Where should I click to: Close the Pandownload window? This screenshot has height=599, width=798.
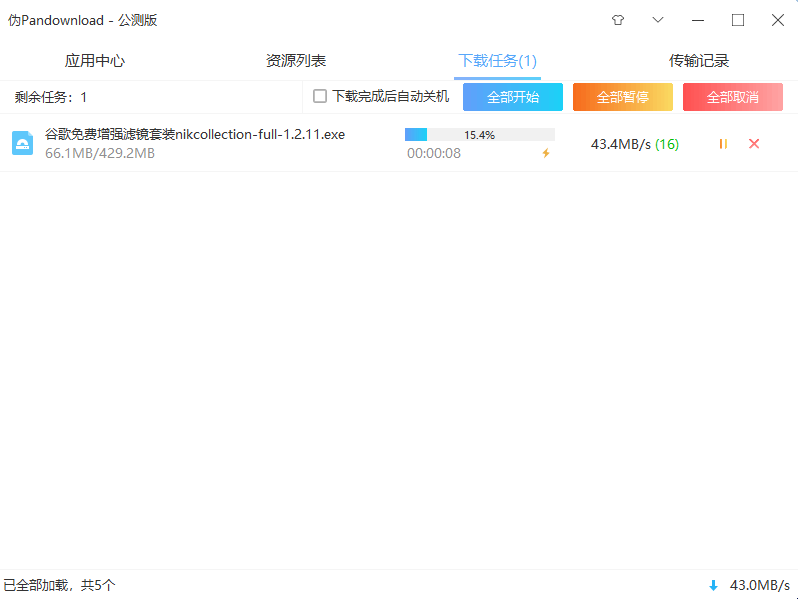(778, 20)
